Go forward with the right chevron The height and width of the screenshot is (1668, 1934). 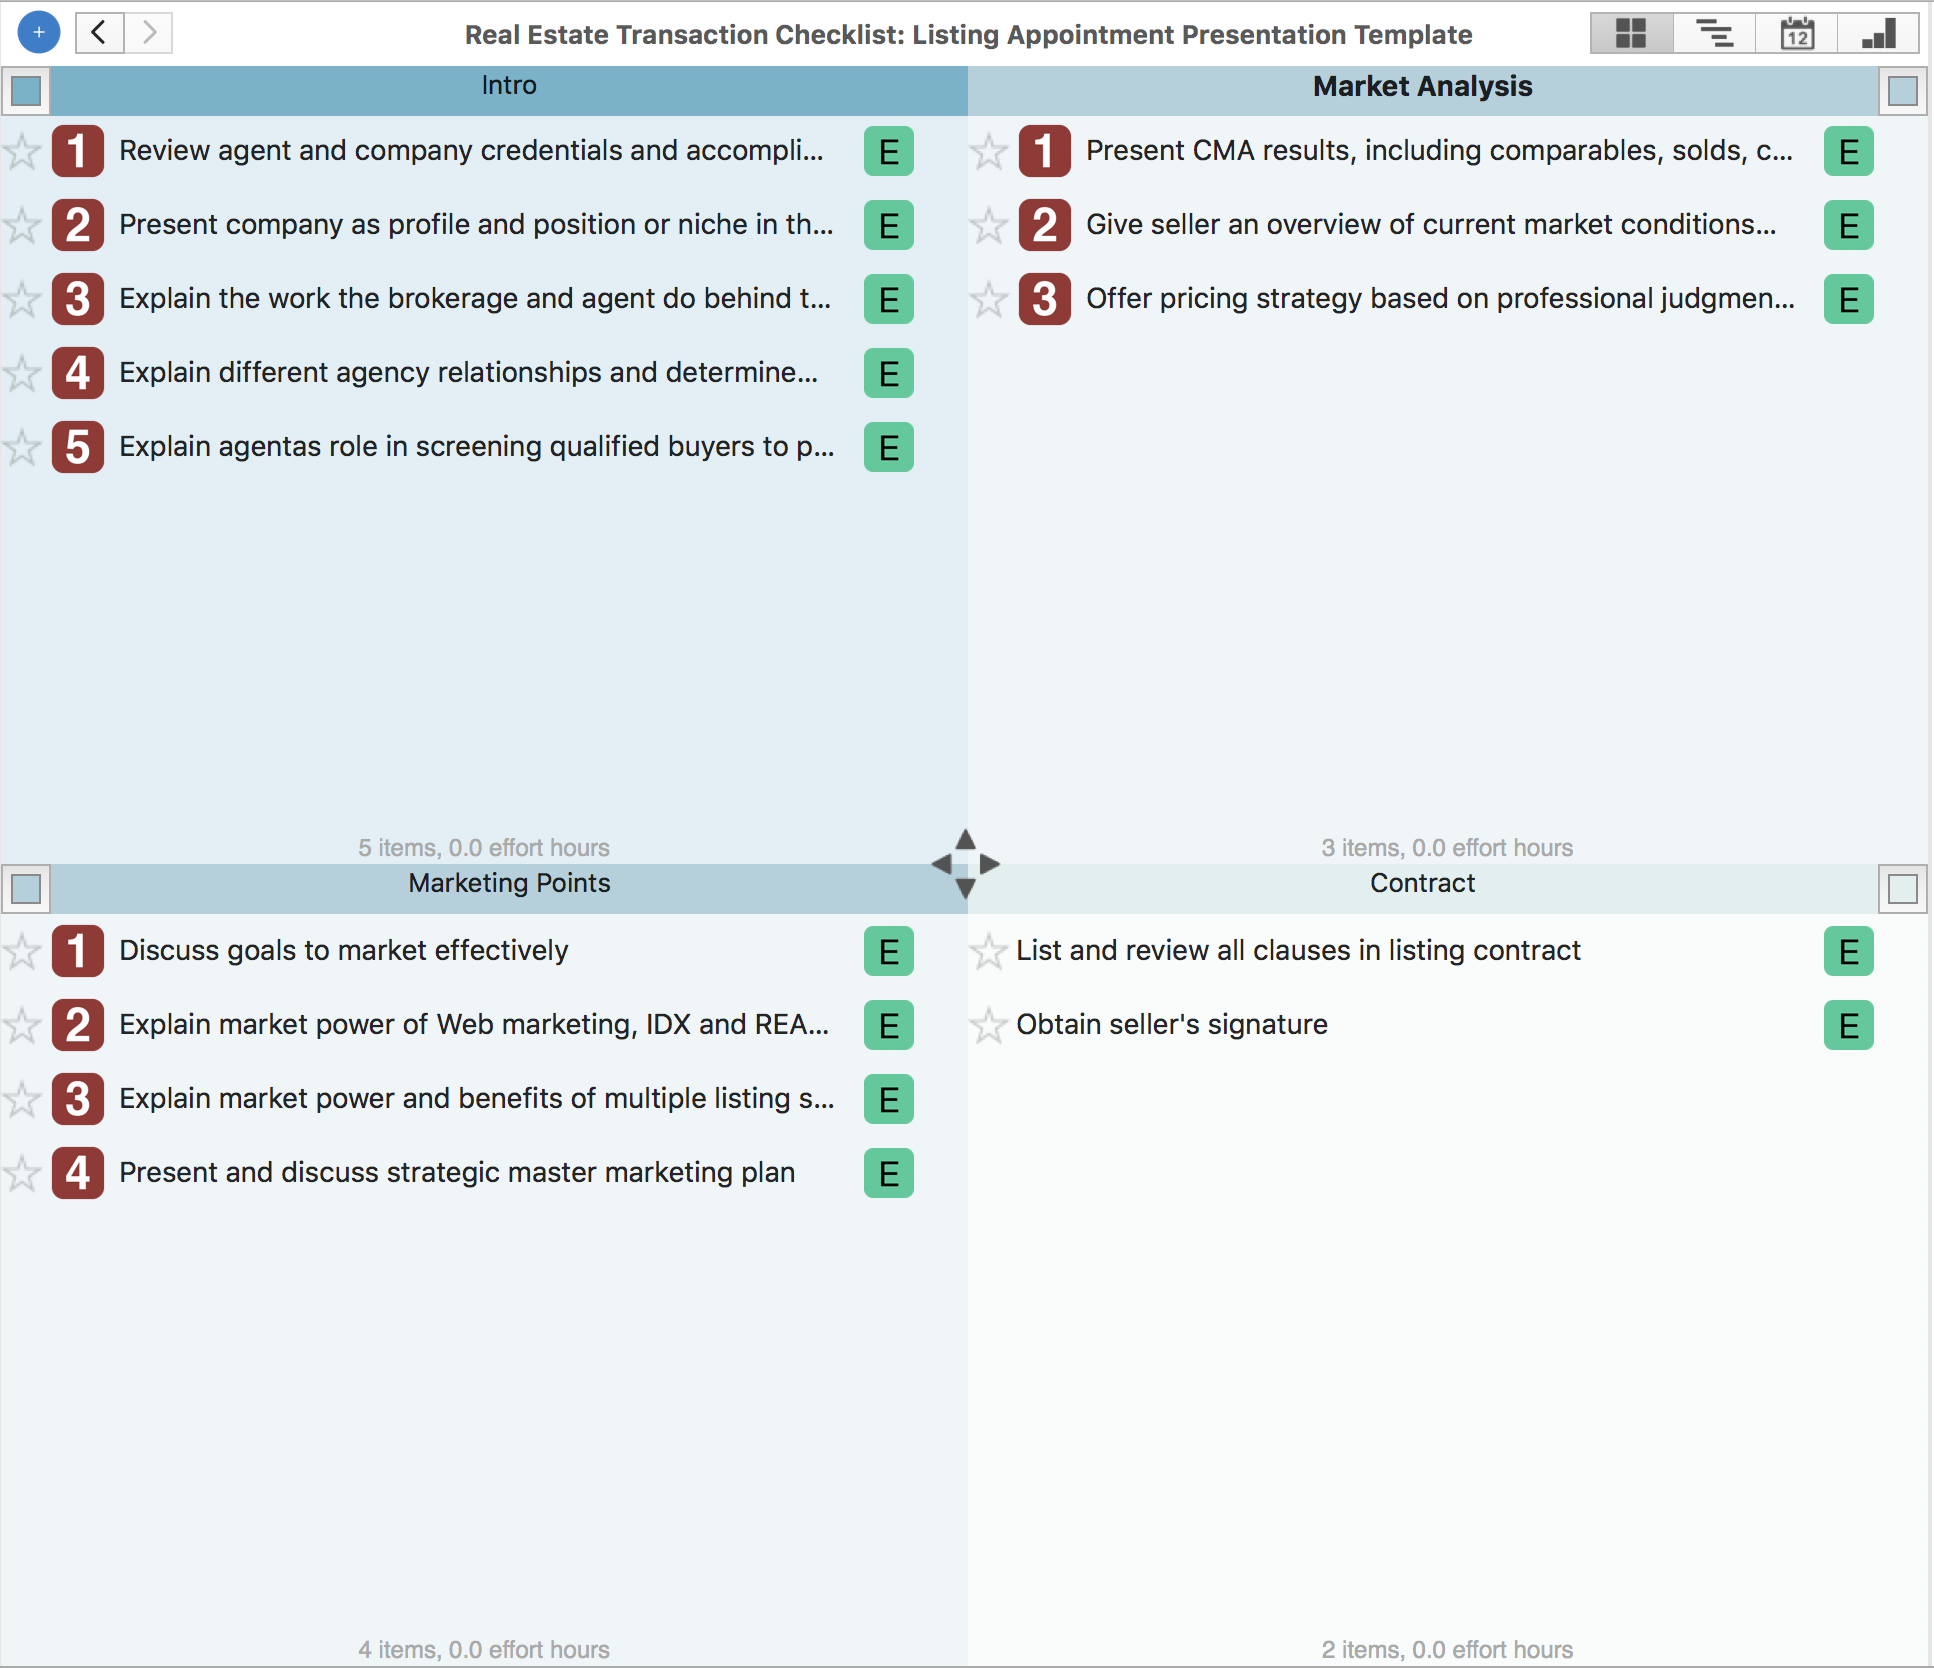pyautogui.click(x=149, y=33)
